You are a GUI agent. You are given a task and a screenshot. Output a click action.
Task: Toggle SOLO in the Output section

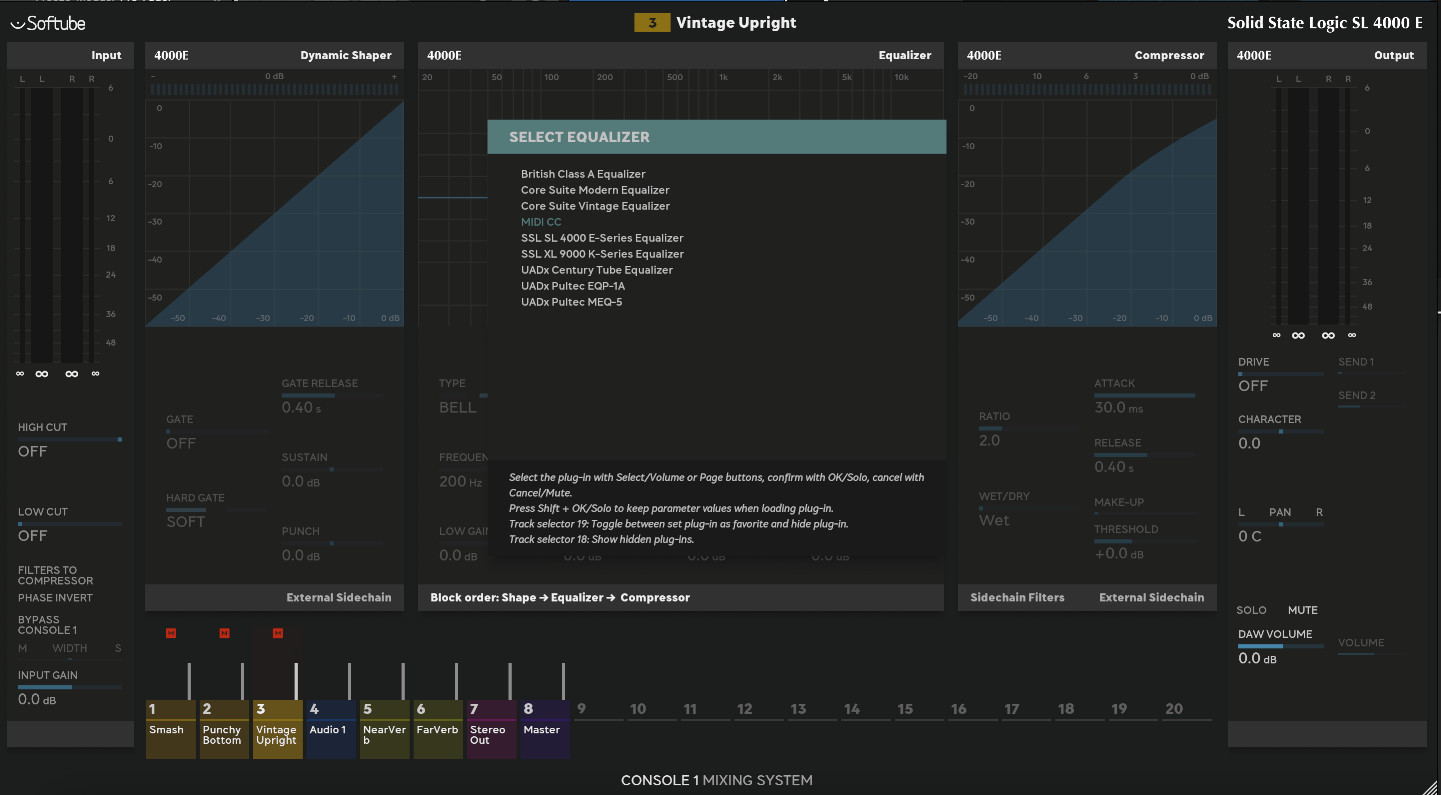coord(1251,610)
